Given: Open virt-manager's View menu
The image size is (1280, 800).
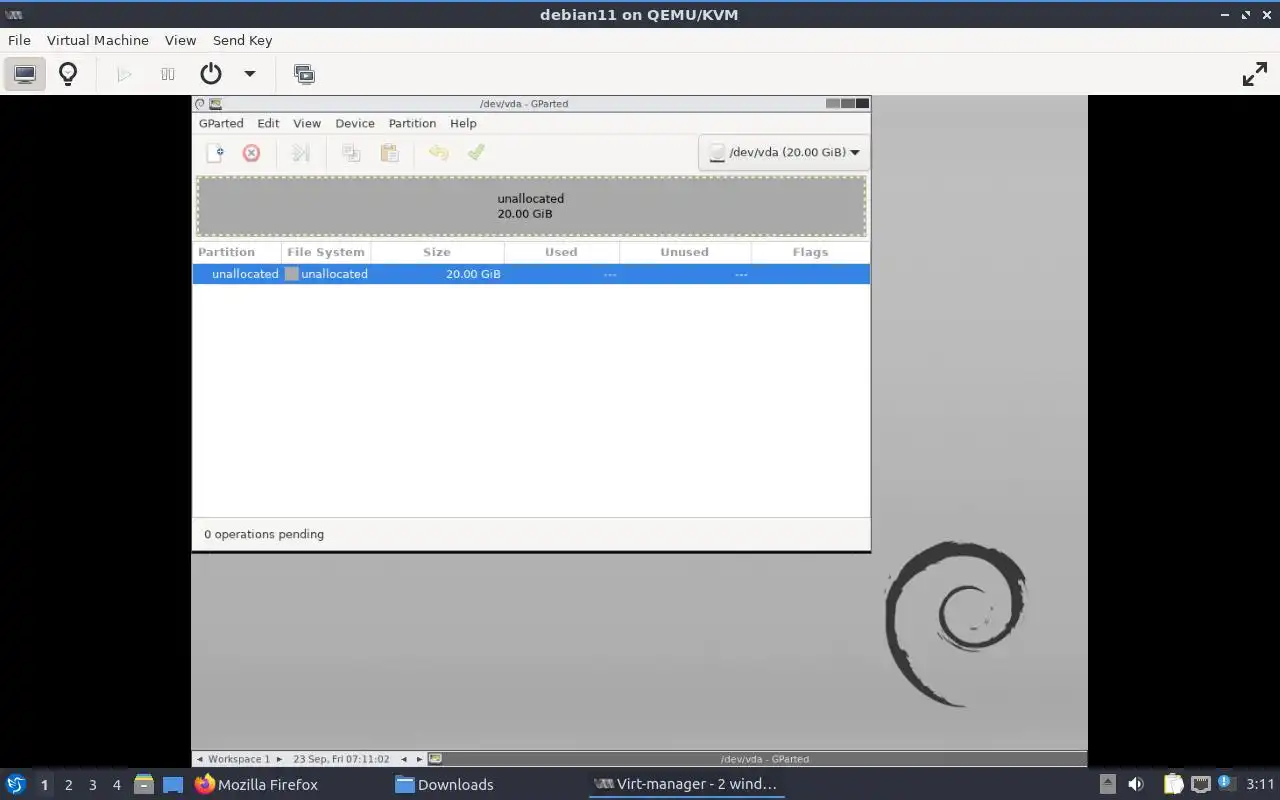Looking at the screenshot, I should click(x=180, y=40).
